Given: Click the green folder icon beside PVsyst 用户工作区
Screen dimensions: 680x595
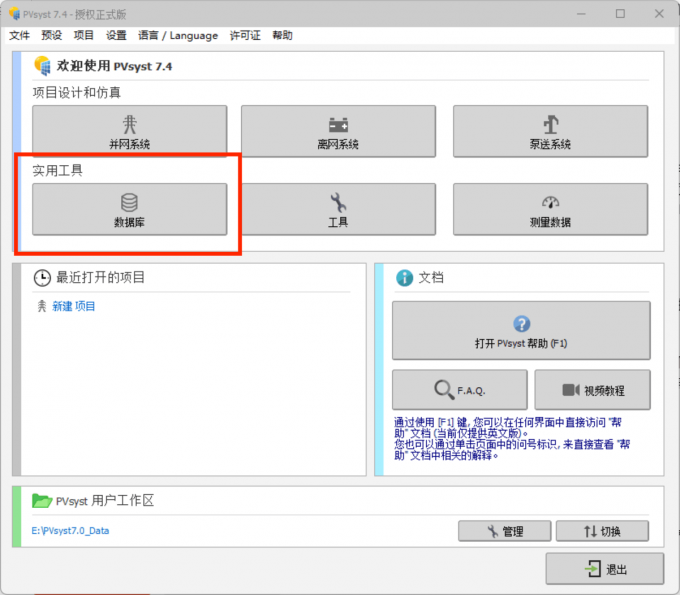Looking at the screenshot, I should coord(42,501).
